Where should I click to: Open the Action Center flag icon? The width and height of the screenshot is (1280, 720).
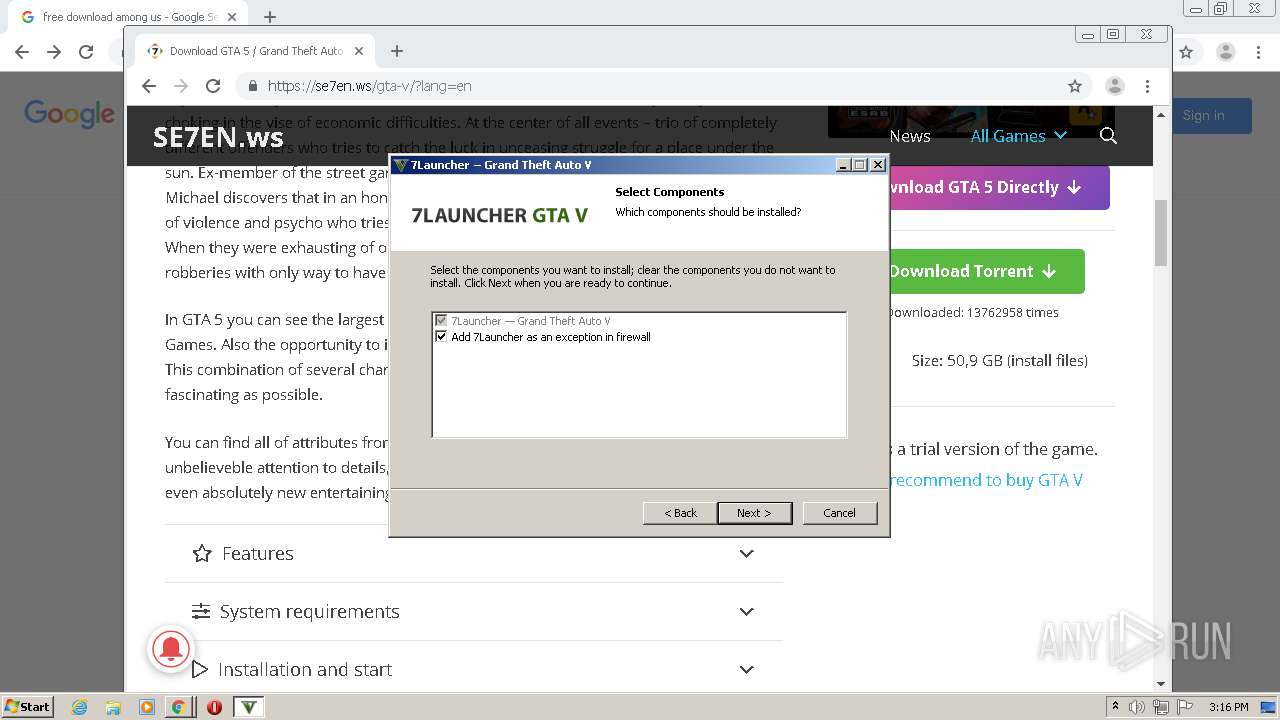(x=1183, y=707)
